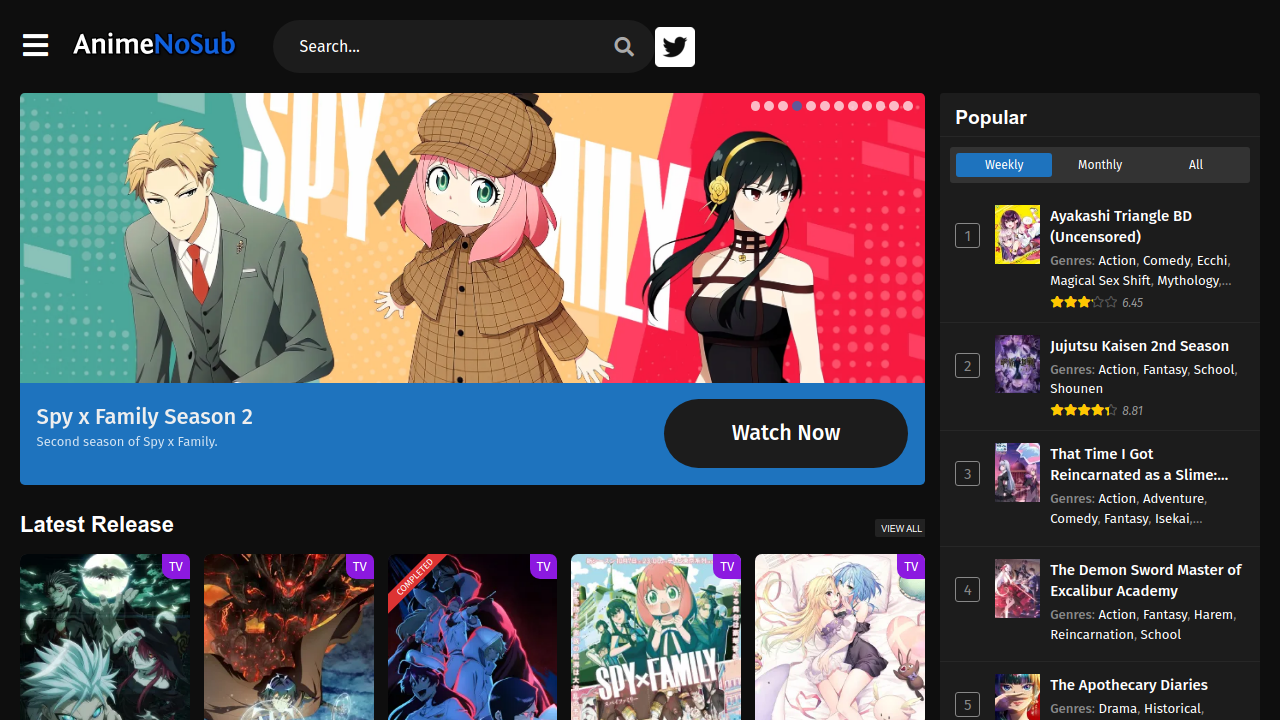Click the 6.45 star rating
Screen dimensions: 1280x720
coord(1096,302)
